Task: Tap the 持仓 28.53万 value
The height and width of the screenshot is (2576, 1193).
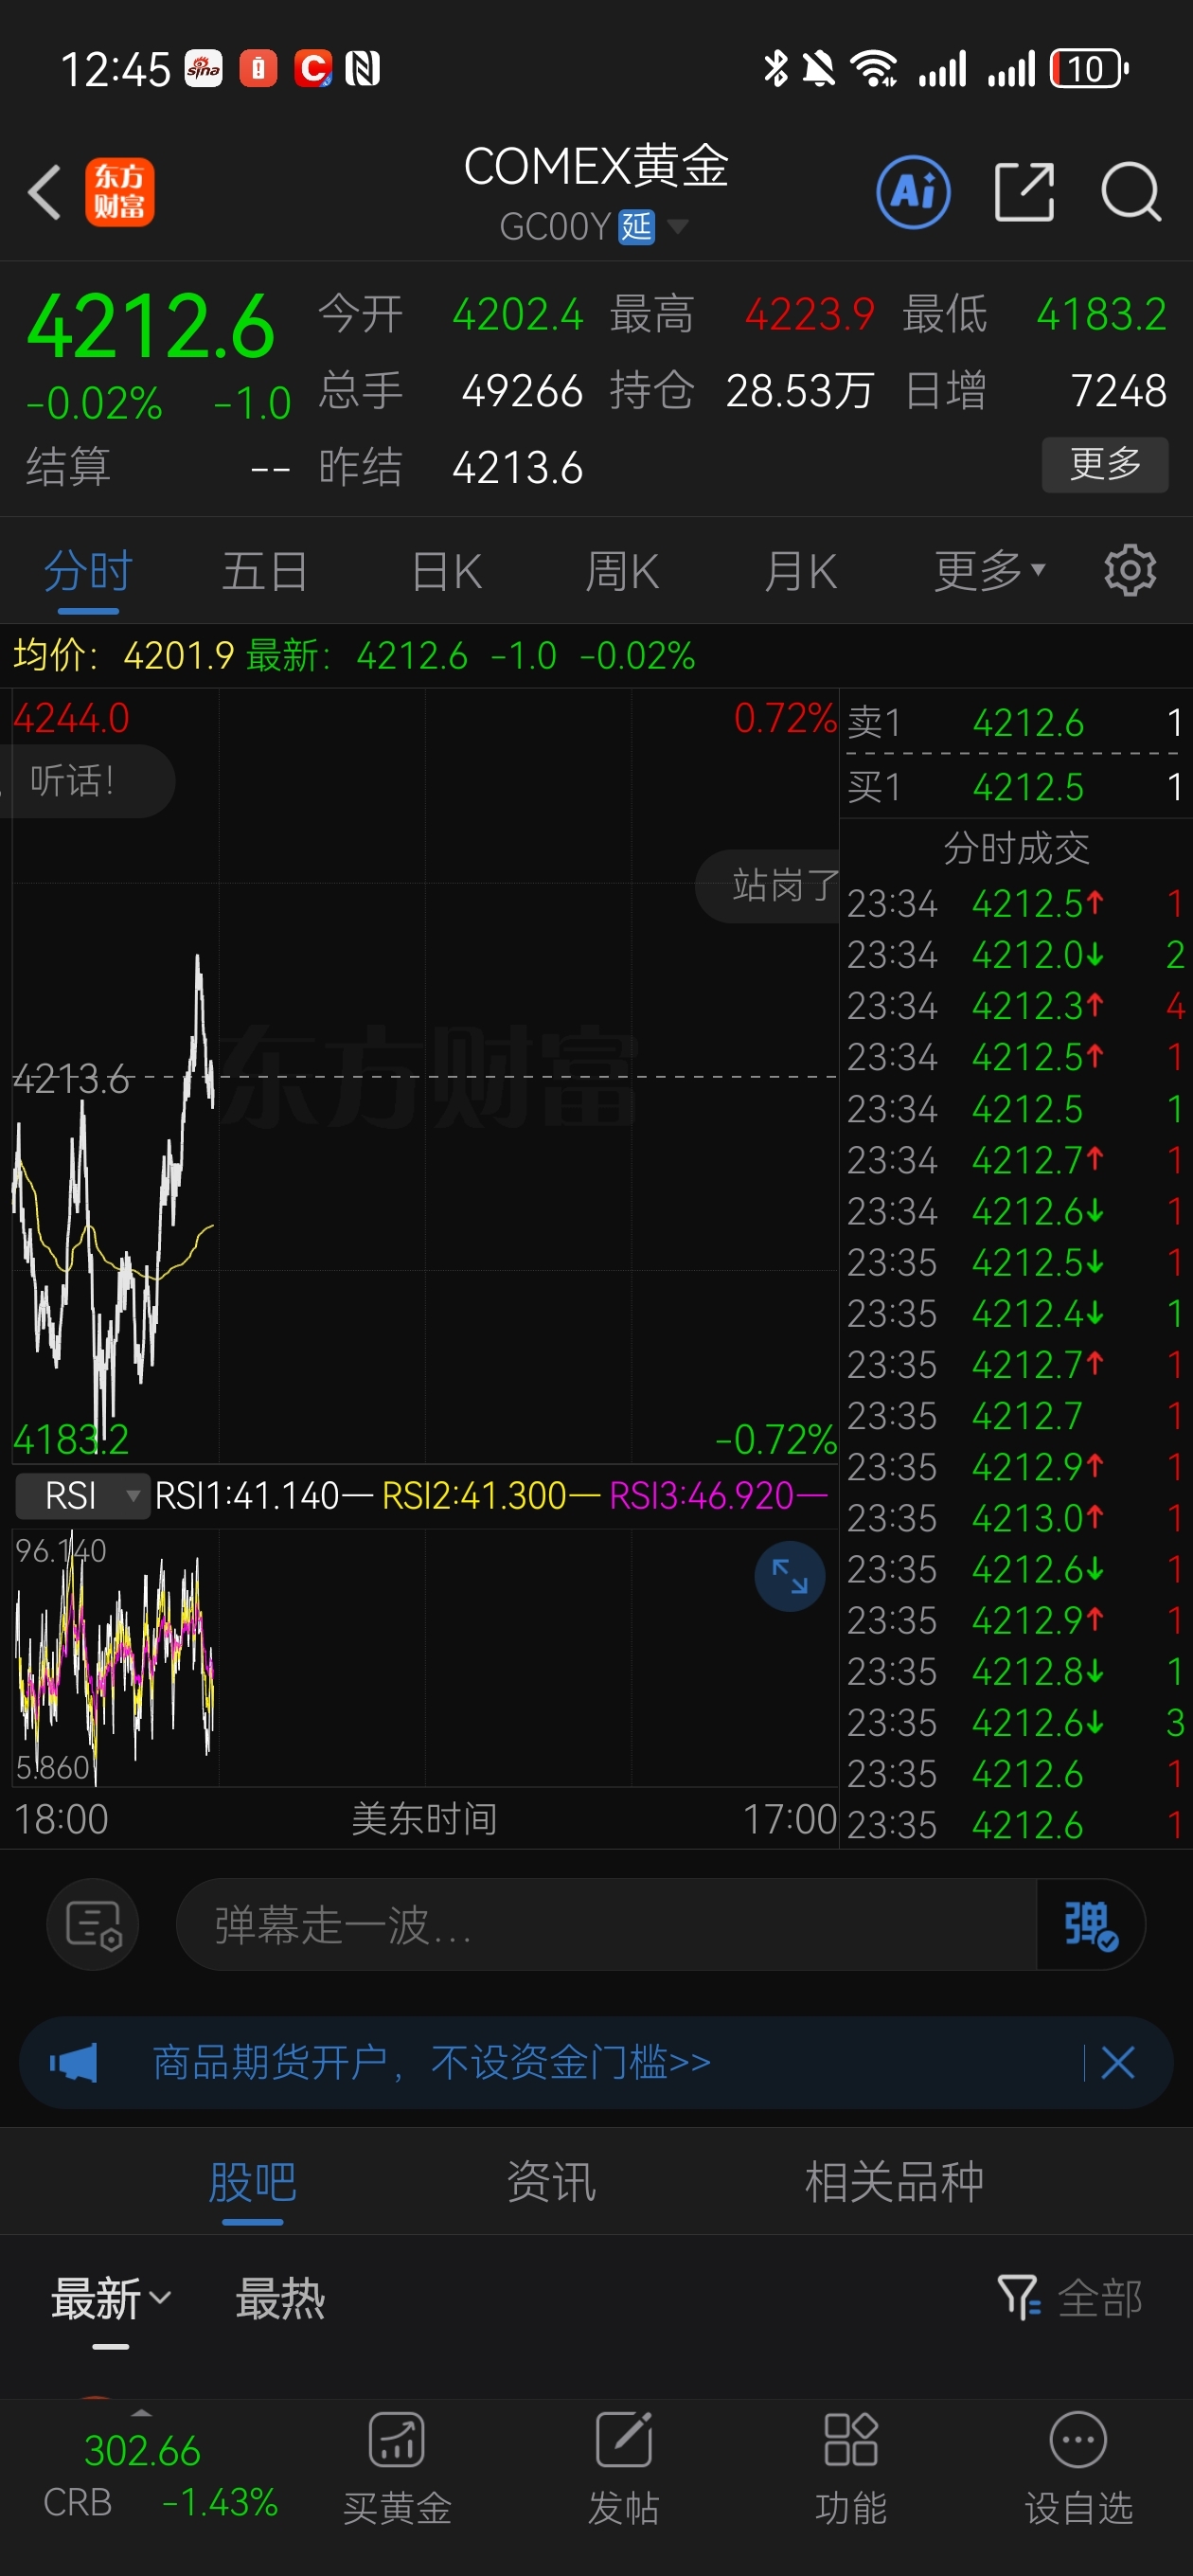Action: (799, 390)
